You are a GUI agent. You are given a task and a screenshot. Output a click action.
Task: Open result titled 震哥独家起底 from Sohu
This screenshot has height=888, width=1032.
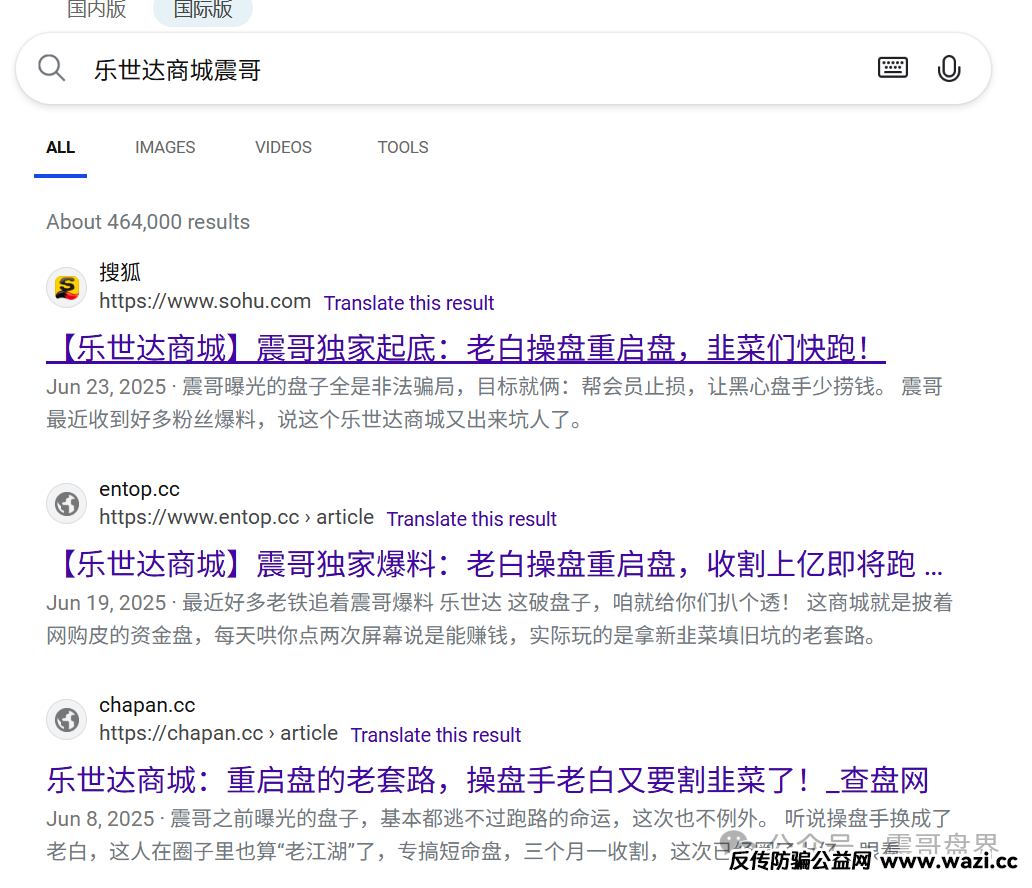coord(466,348)
